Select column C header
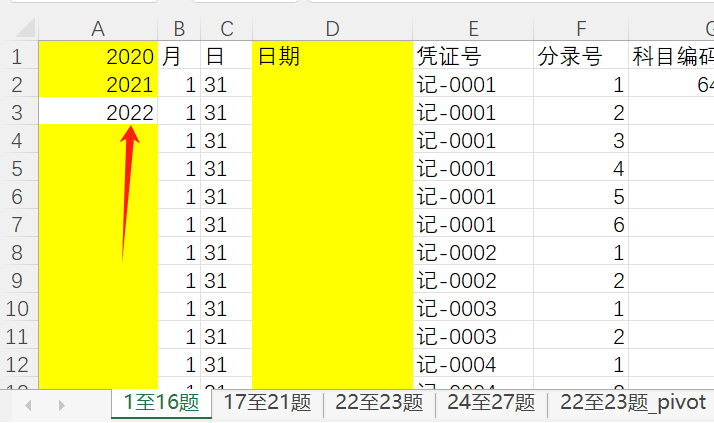The image size is (714, 423). coord(226,29)
